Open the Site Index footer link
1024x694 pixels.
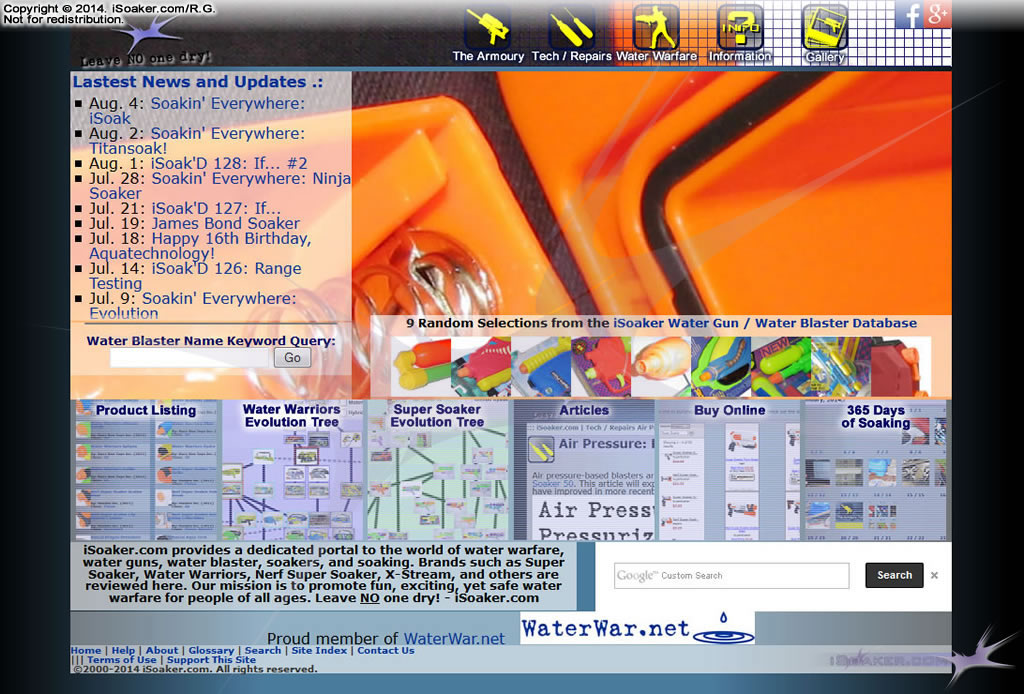[319, 650]
